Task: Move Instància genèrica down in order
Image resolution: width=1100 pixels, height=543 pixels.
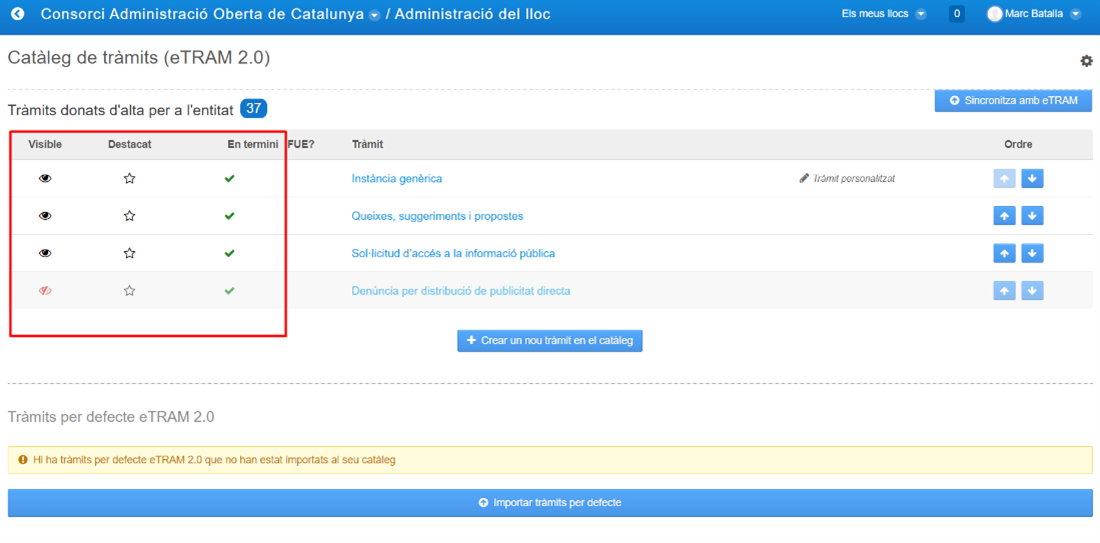Action: pyautogui.click(x=1032, y=179)
